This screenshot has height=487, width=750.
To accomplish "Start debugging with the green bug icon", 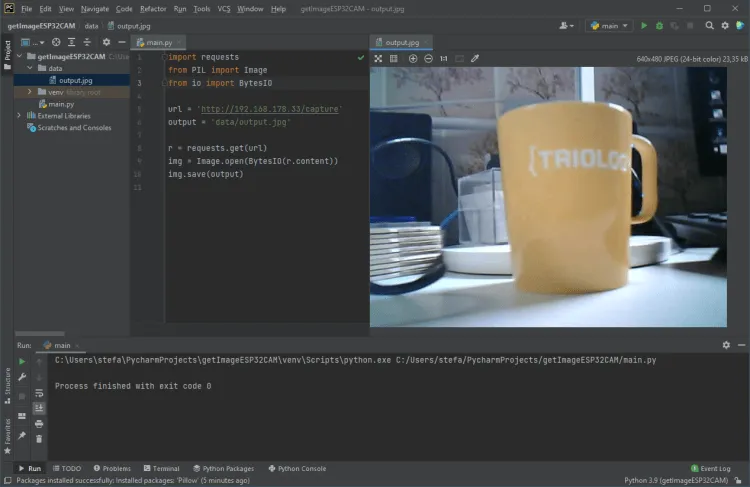I will 659,26.
